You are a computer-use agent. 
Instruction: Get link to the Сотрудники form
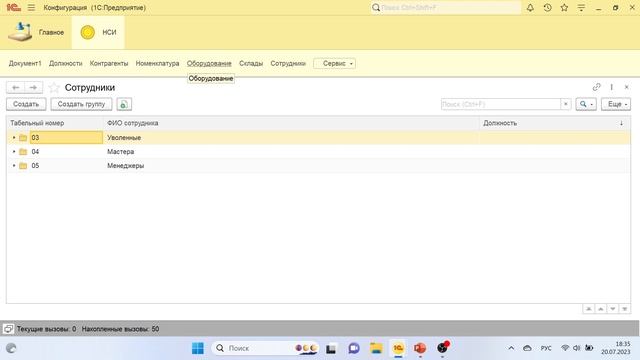coord(596,87)
